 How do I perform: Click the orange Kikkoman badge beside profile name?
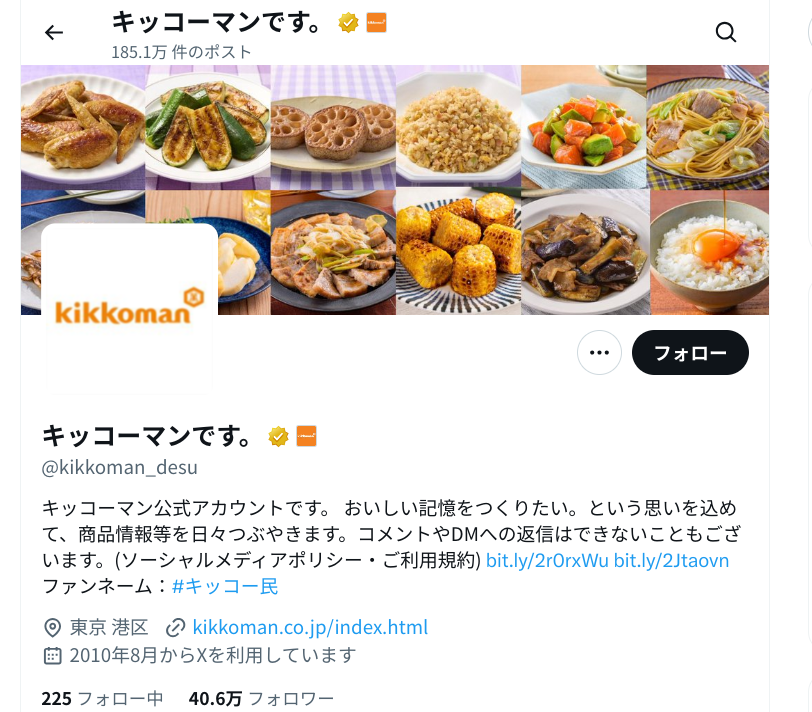coord(307,437)
